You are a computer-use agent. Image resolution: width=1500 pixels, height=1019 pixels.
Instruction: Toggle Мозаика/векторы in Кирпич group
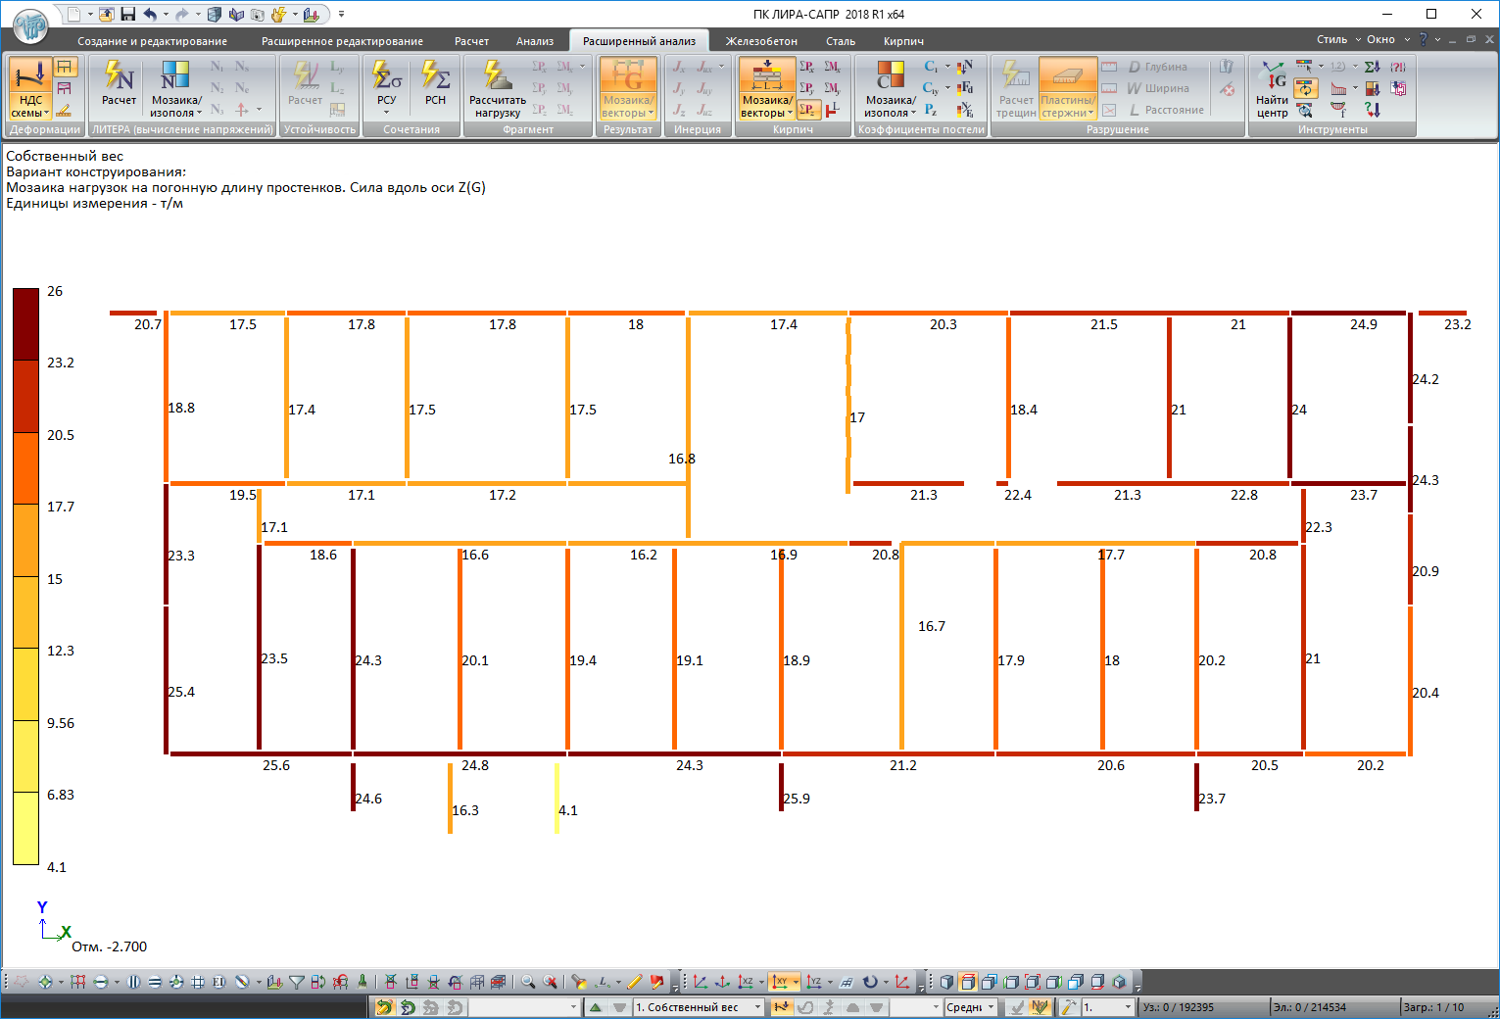[x=767, y=89]
